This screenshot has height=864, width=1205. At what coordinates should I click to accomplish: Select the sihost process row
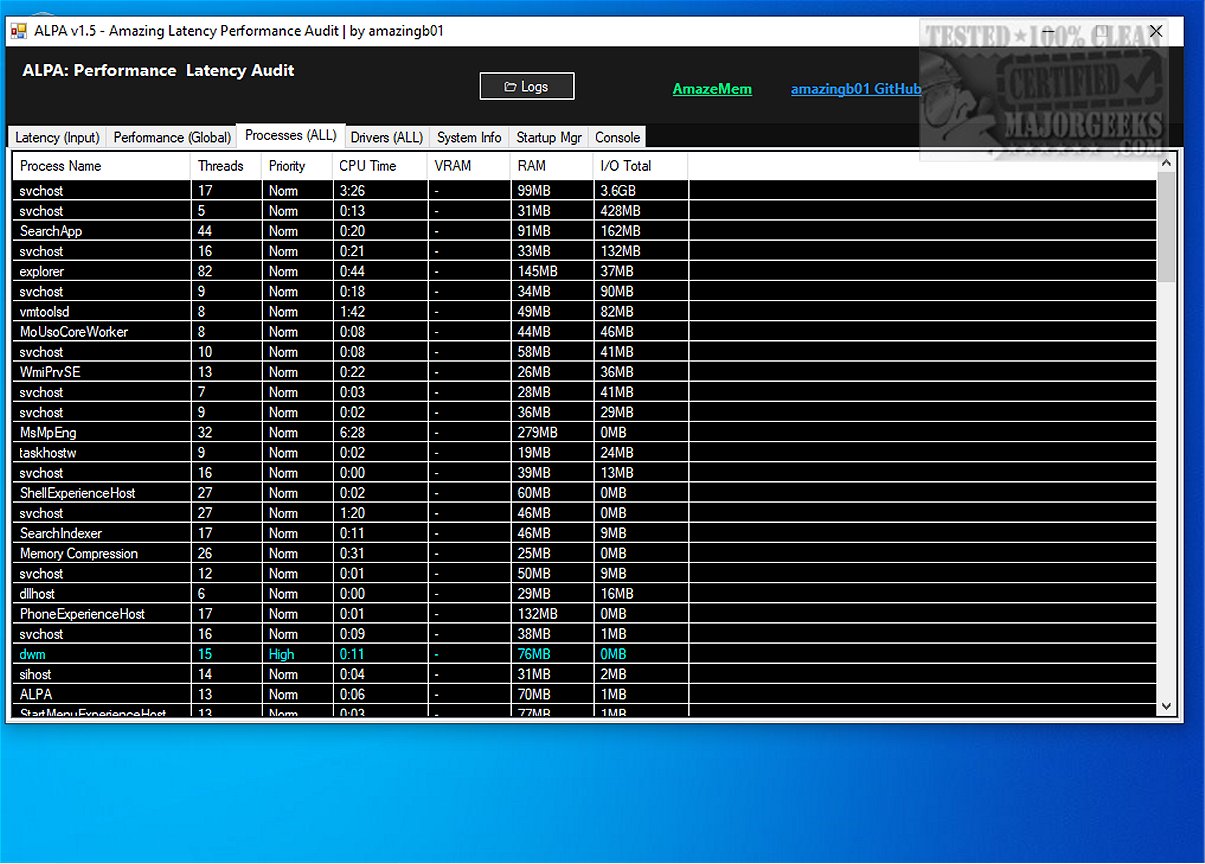[x=585, y=674]
